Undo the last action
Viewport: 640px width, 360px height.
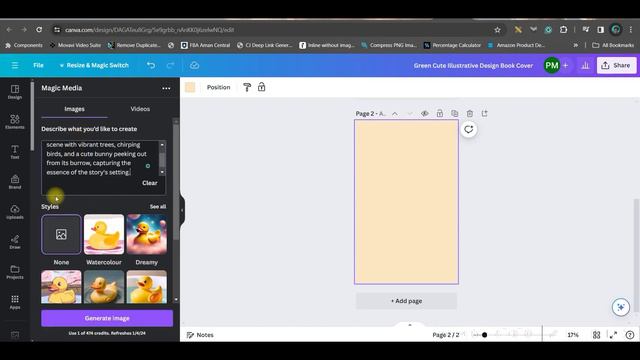point(151,65)
